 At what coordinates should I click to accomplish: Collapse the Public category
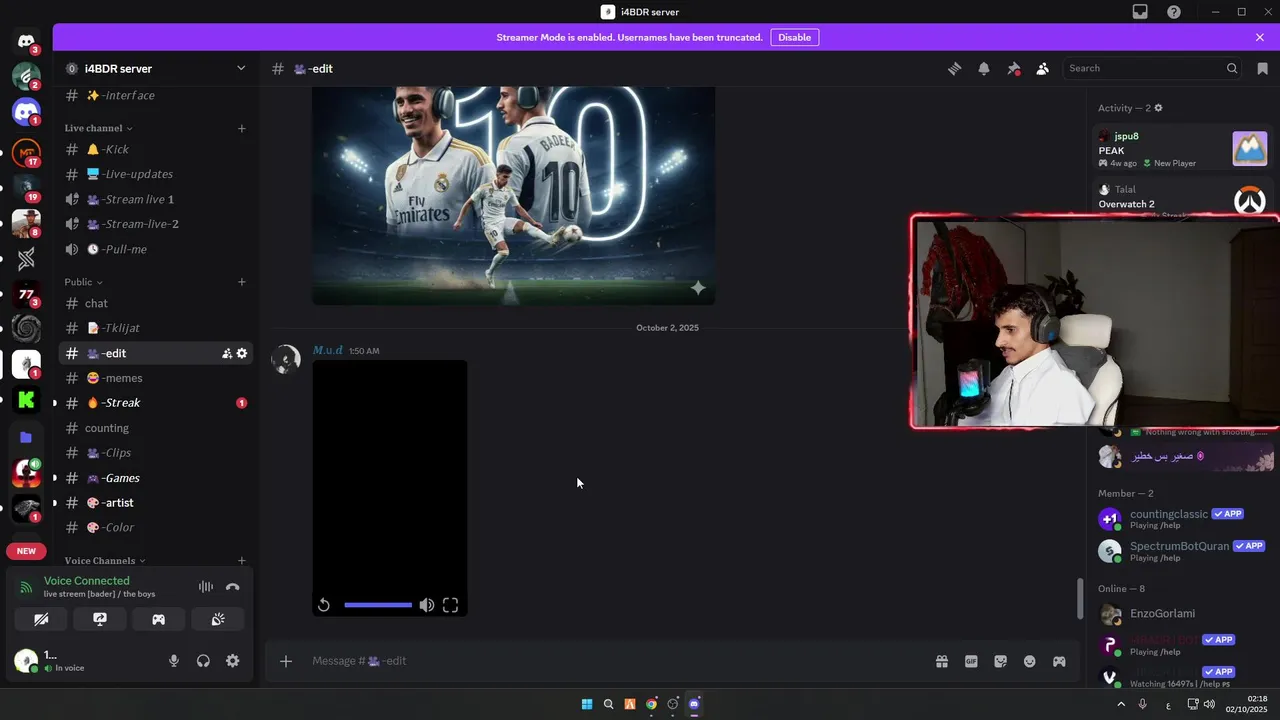(x=83, y=282)
